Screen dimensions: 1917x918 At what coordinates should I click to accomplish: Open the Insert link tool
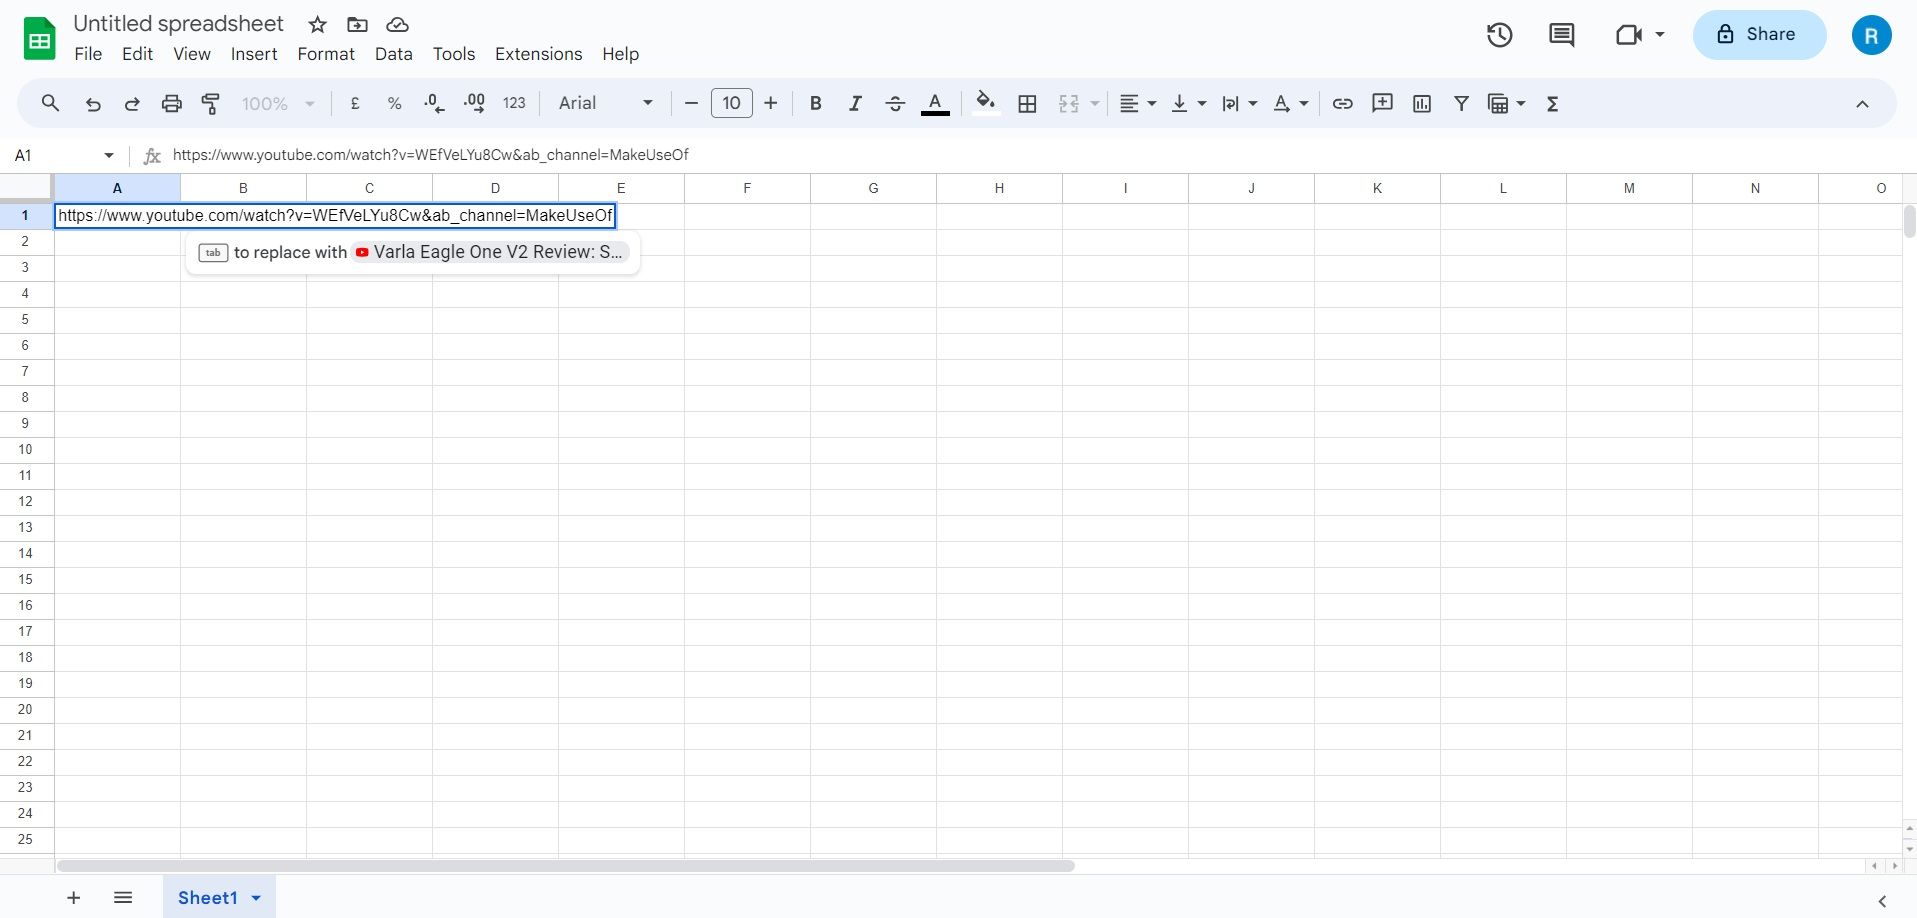[1342, 103]
